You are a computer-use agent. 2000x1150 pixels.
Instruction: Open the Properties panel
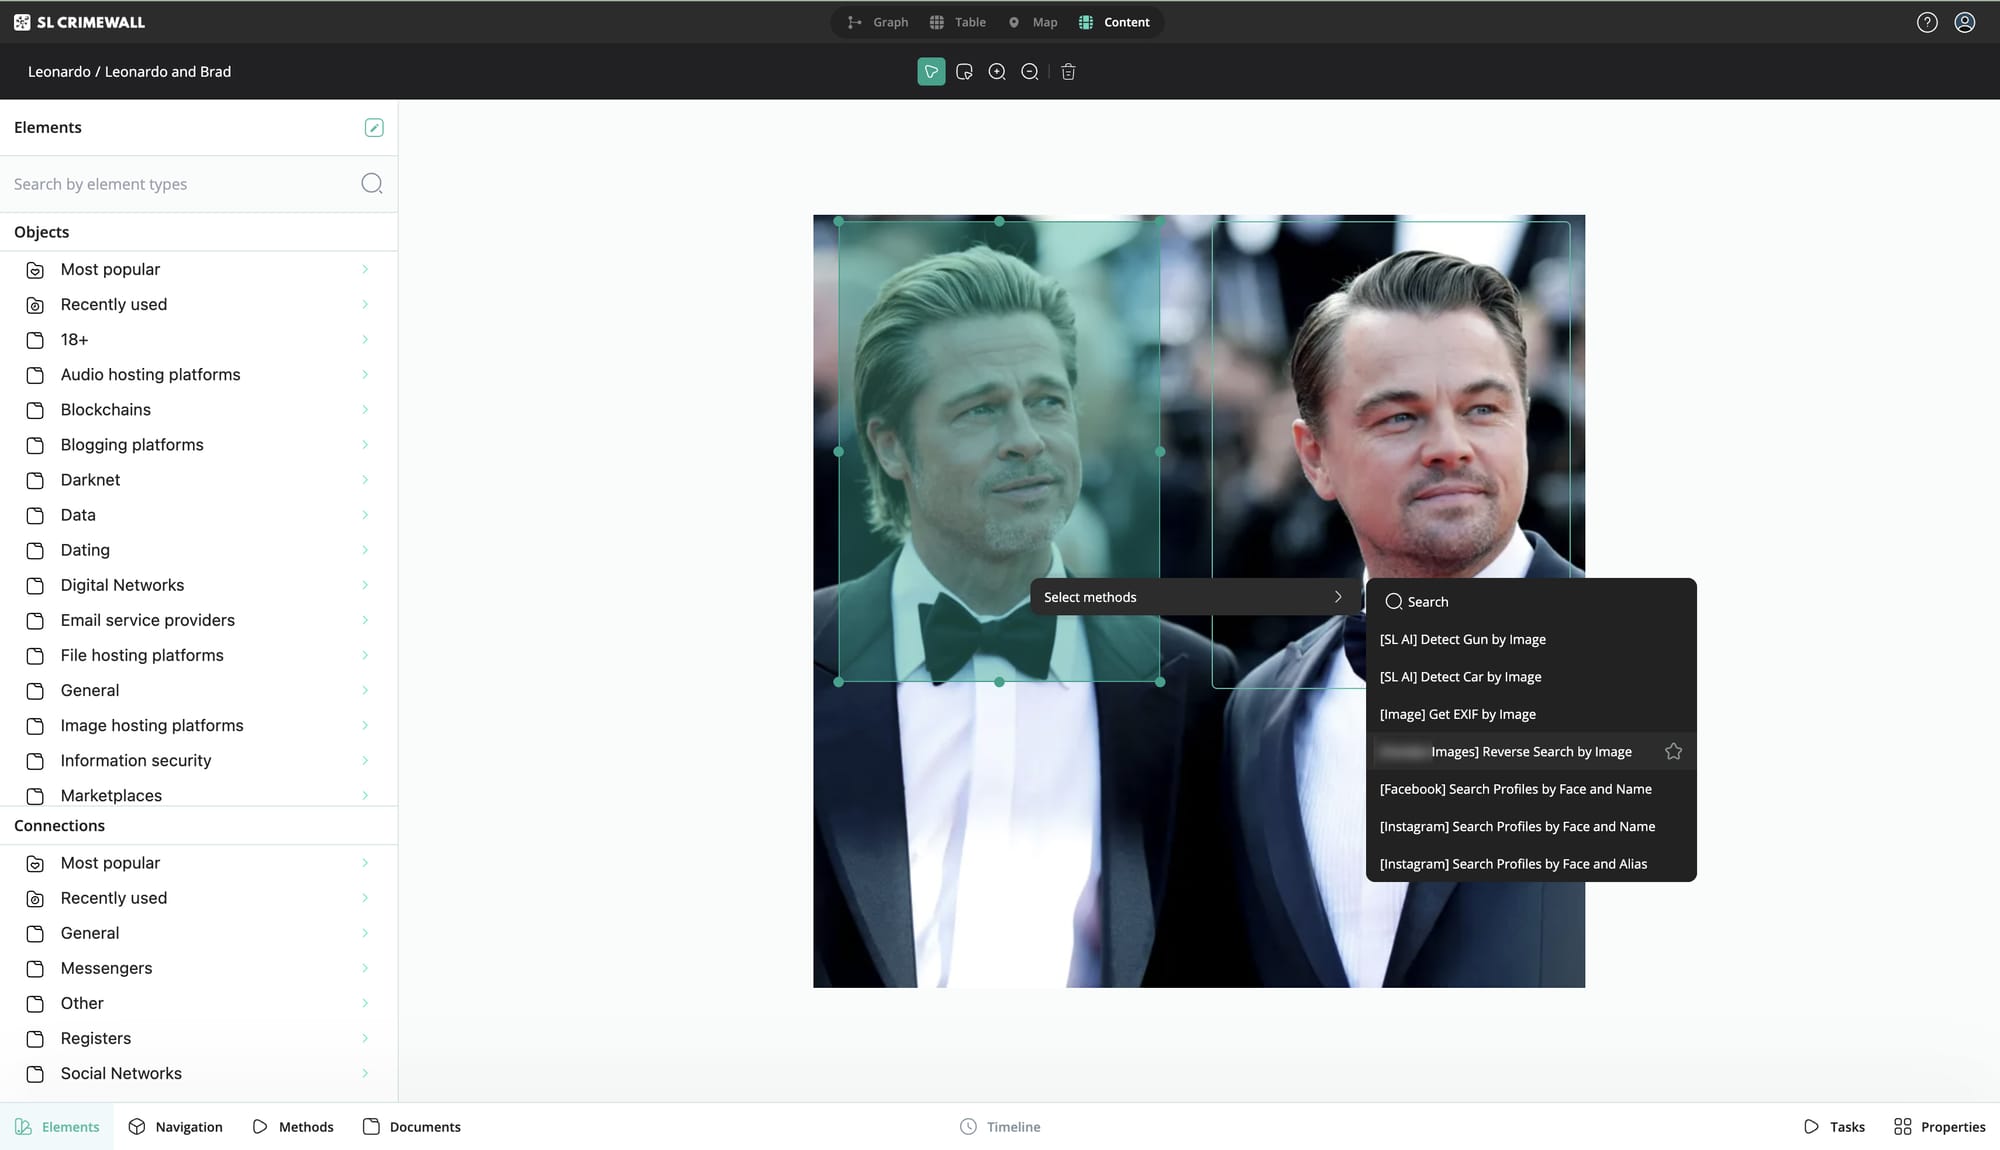tap(1939, 1127)
